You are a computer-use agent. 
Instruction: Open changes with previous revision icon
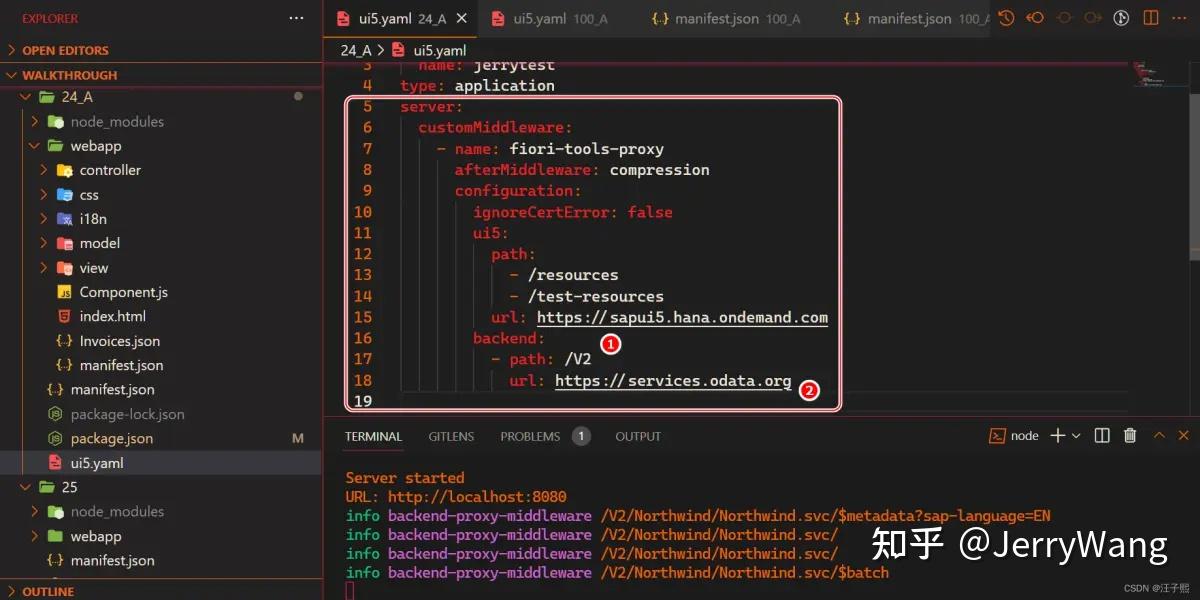click(1035, 18)
